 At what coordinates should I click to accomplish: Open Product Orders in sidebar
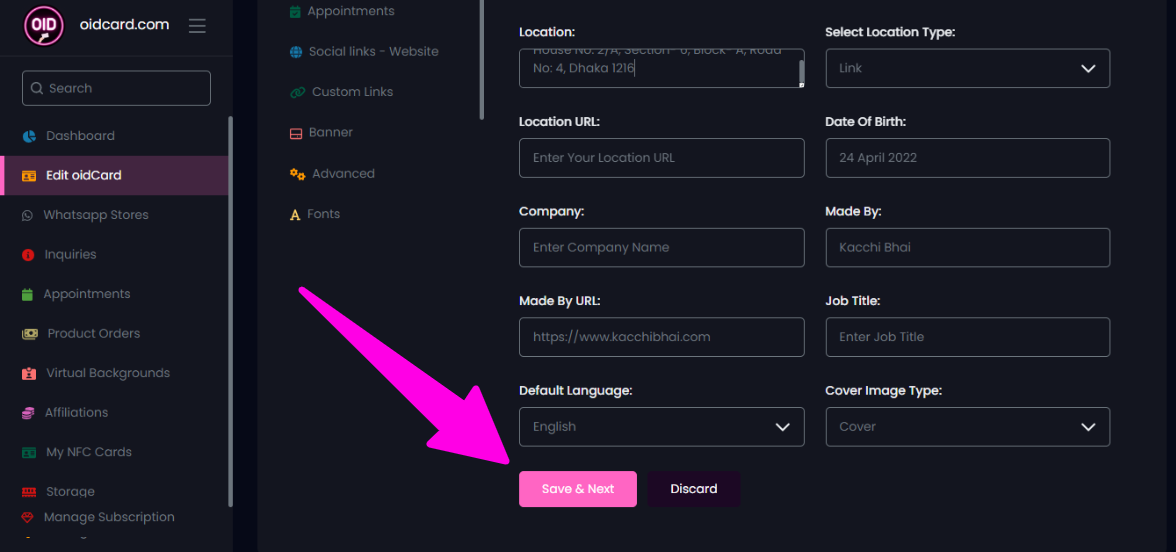point(93,334)
